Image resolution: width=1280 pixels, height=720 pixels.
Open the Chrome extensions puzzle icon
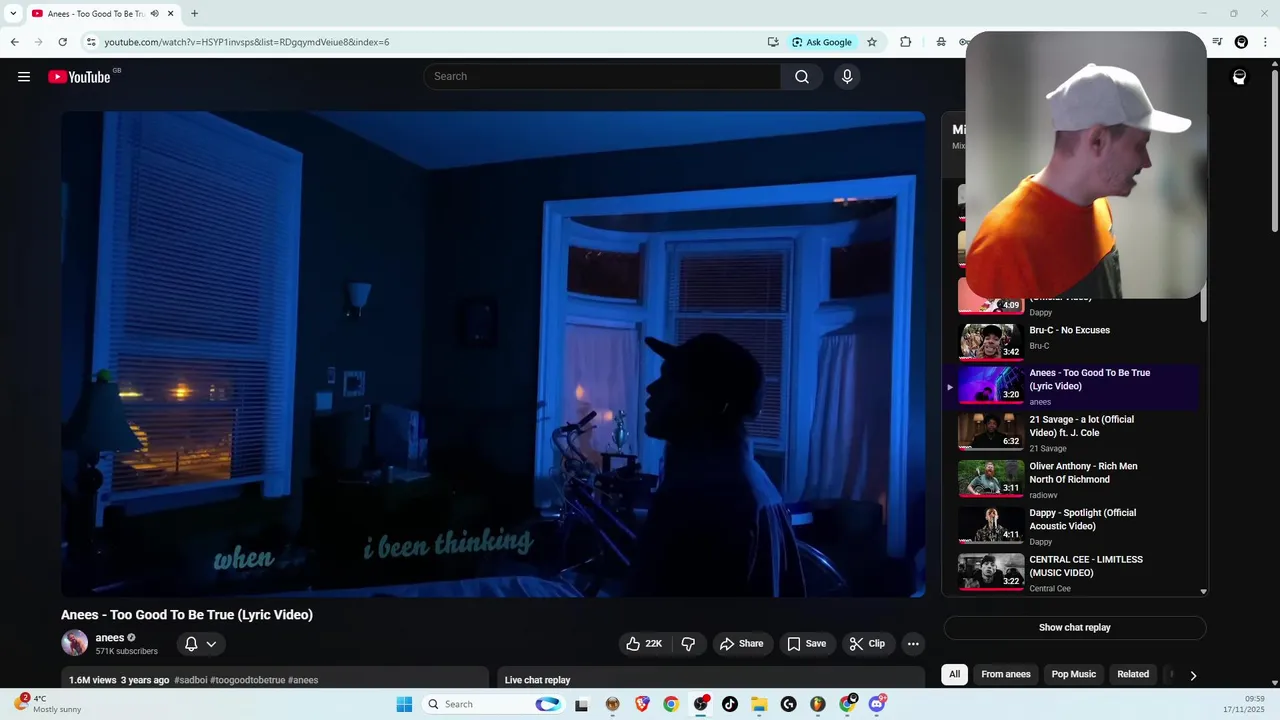click(x=906, y=42)
